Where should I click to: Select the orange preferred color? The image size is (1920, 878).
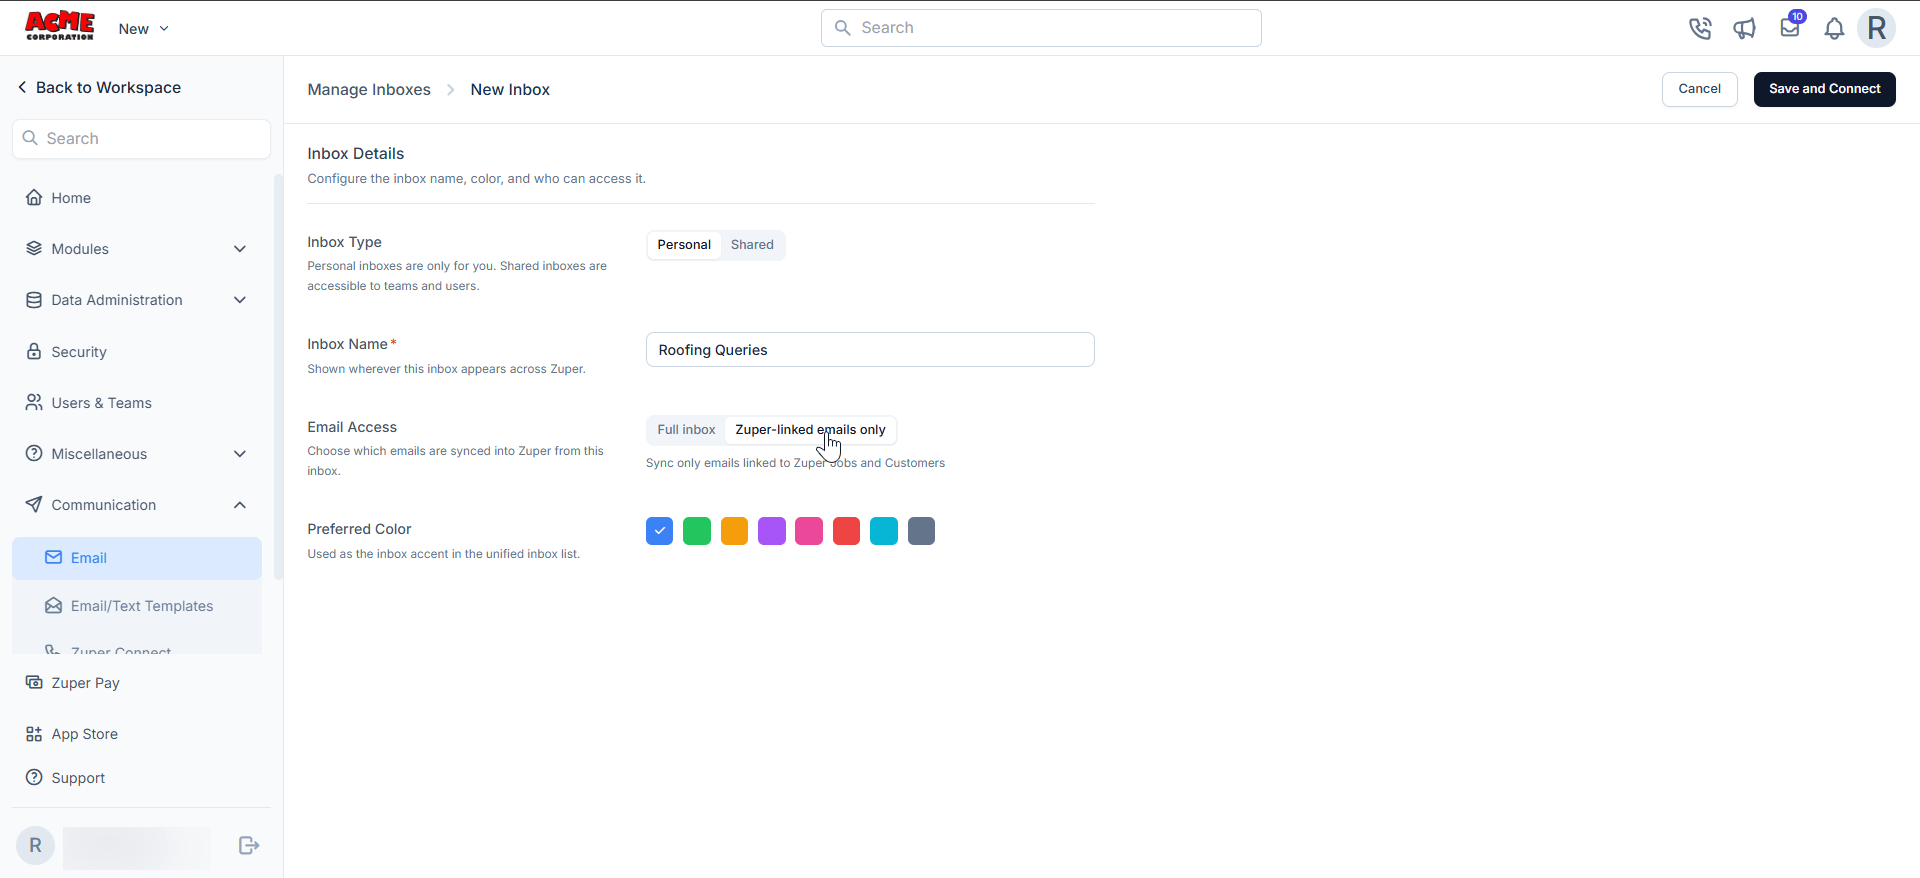pyautogui.click(x=734, y=531)
